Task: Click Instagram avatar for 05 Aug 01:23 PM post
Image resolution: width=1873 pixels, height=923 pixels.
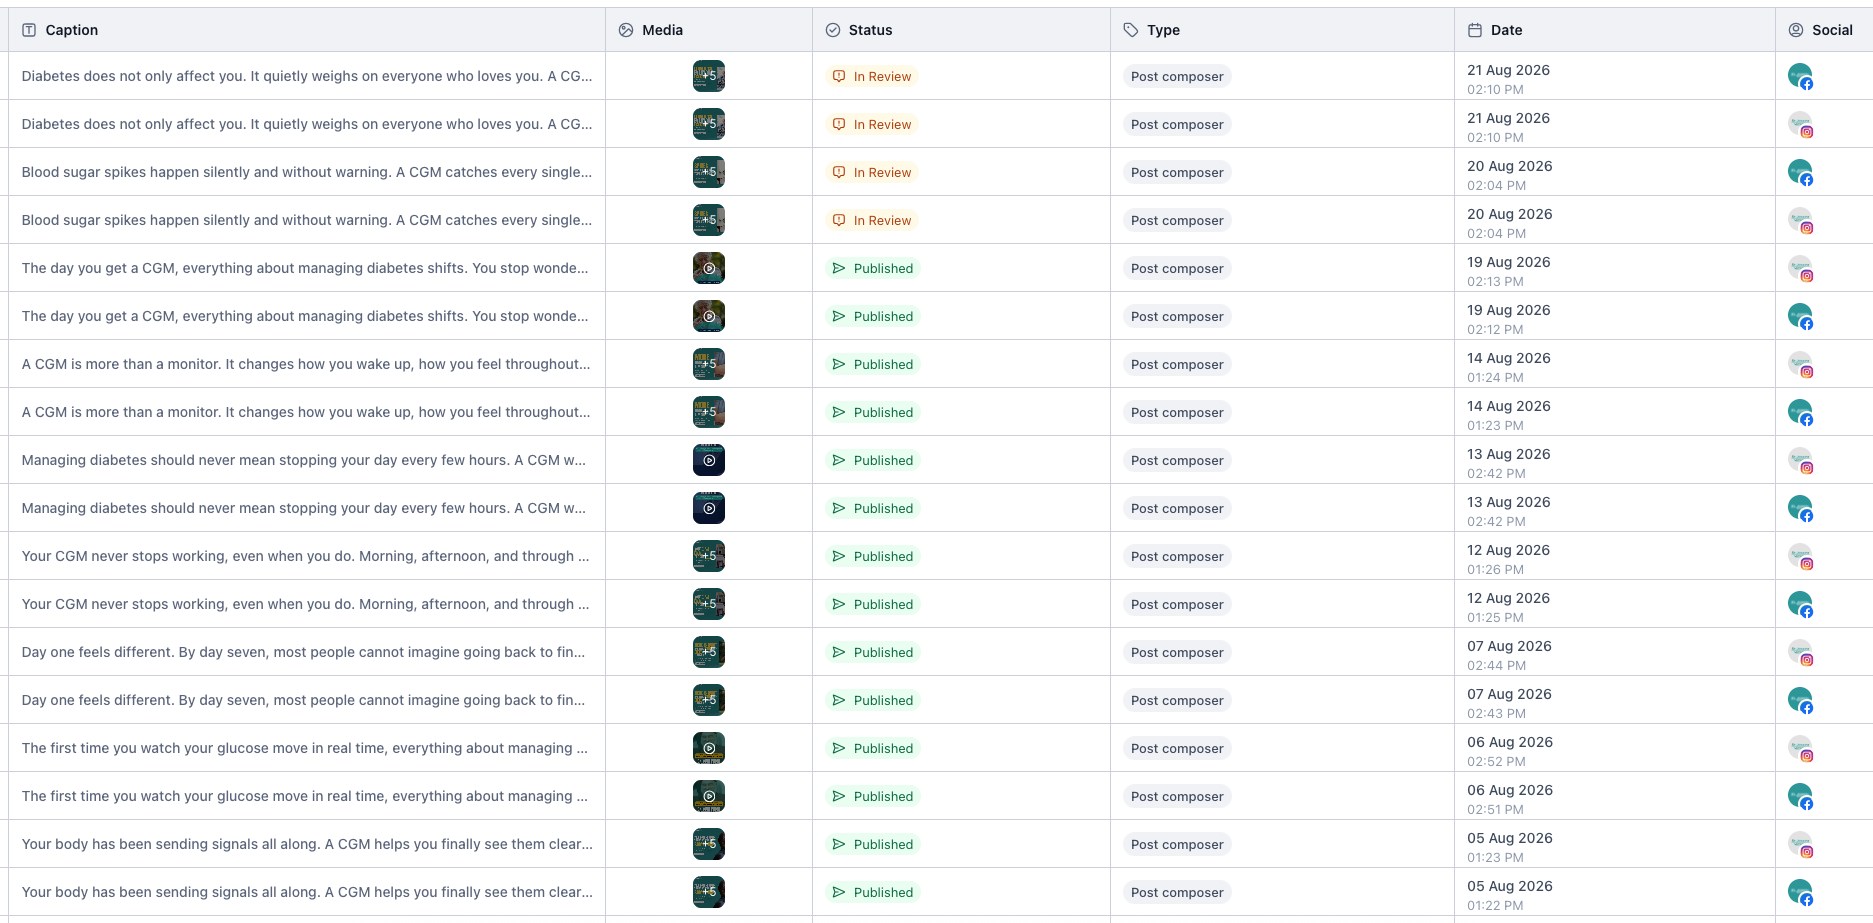Action: coord(1800,844)
